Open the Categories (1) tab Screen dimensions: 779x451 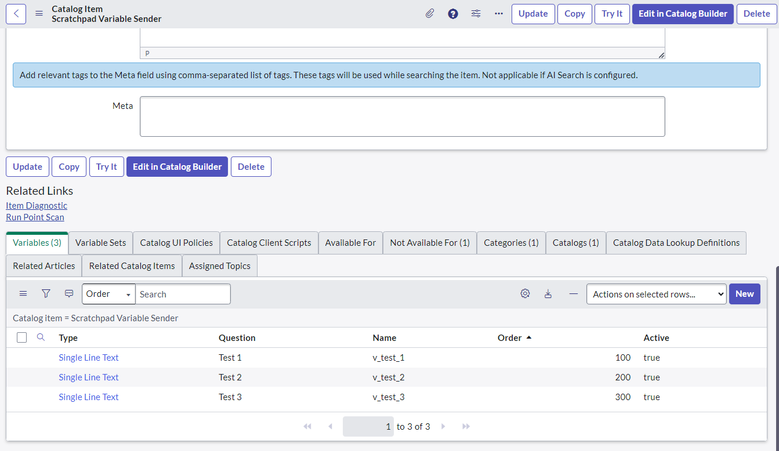click(511, 243)
